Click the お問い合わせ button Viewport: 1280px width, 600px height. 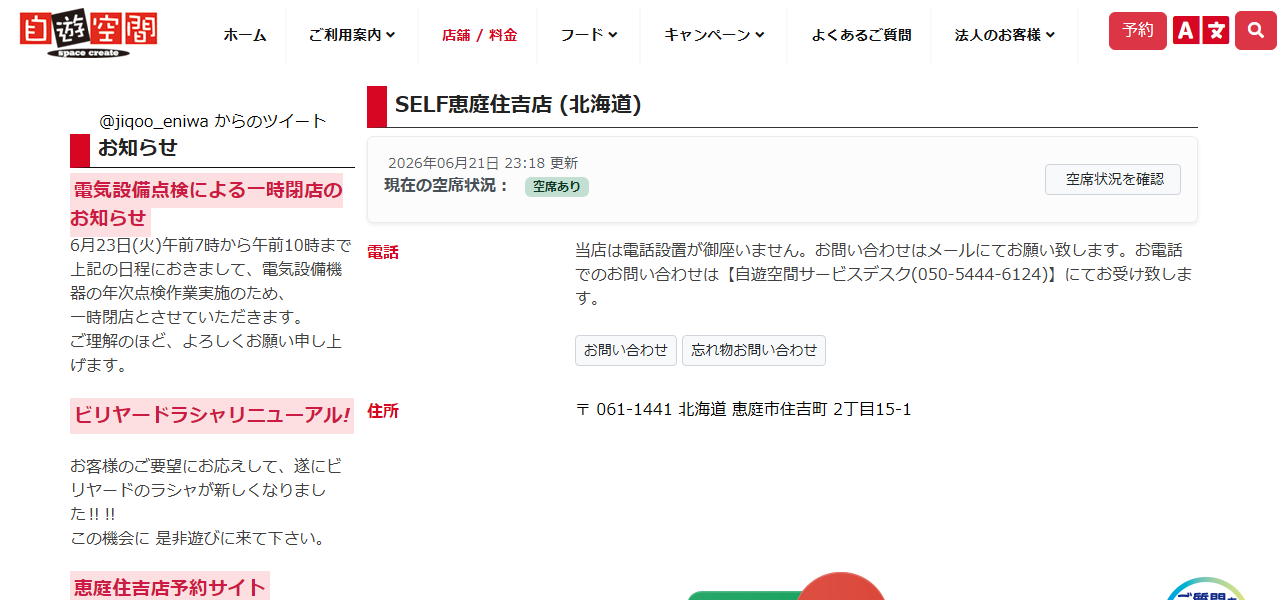pyautogui.click(x=626, y=350)
